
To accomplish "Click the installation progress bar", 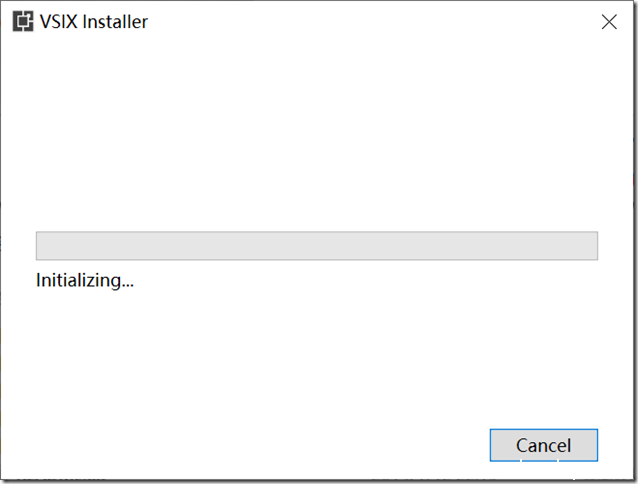I will click(x=316, y=246).
